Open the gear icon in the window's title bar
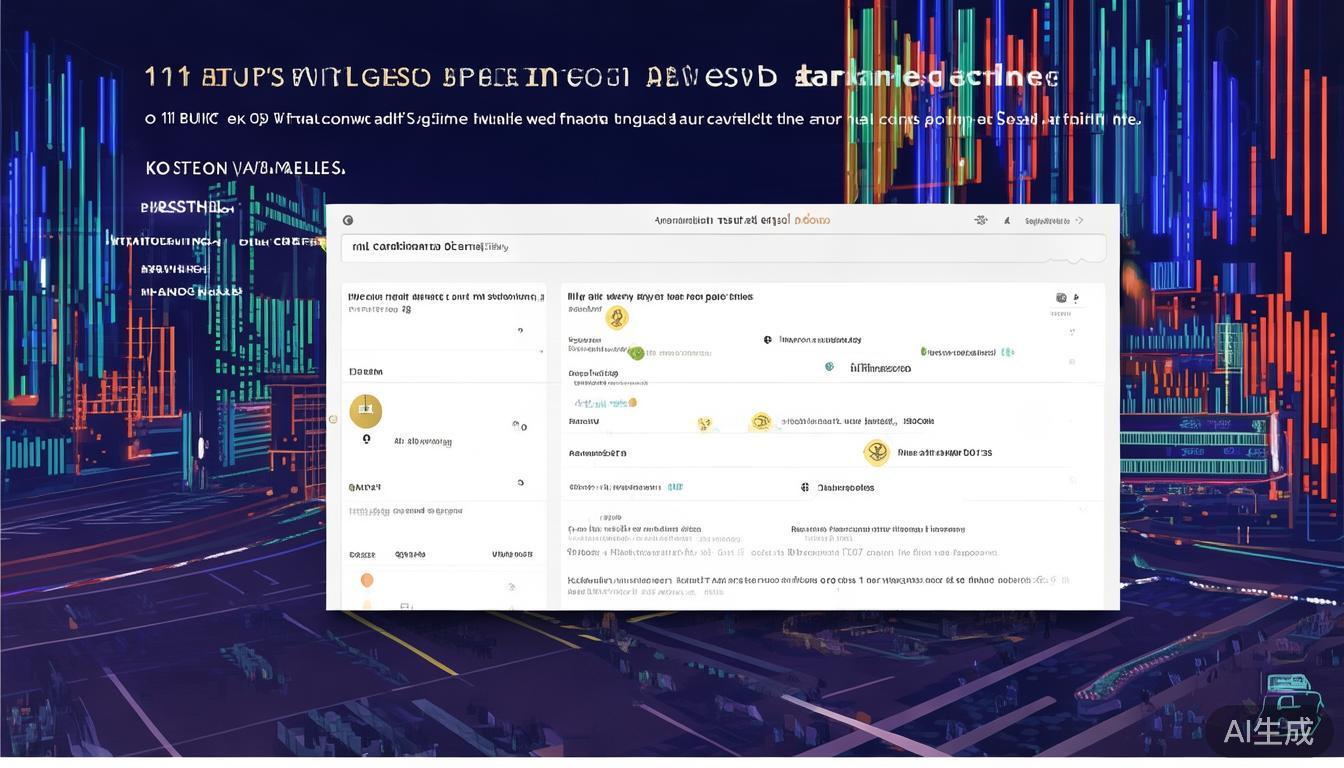This screenshot has height=768, width=1344. click(980, 220)
